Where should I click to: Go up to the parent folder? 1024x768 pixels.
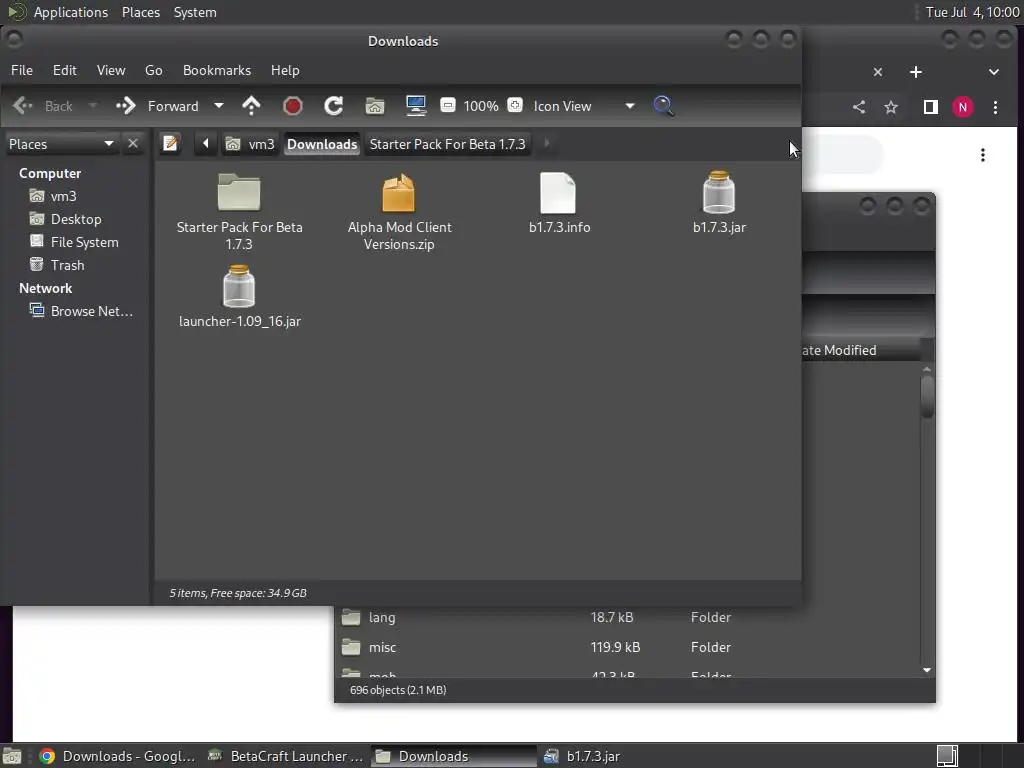[251, 106]
